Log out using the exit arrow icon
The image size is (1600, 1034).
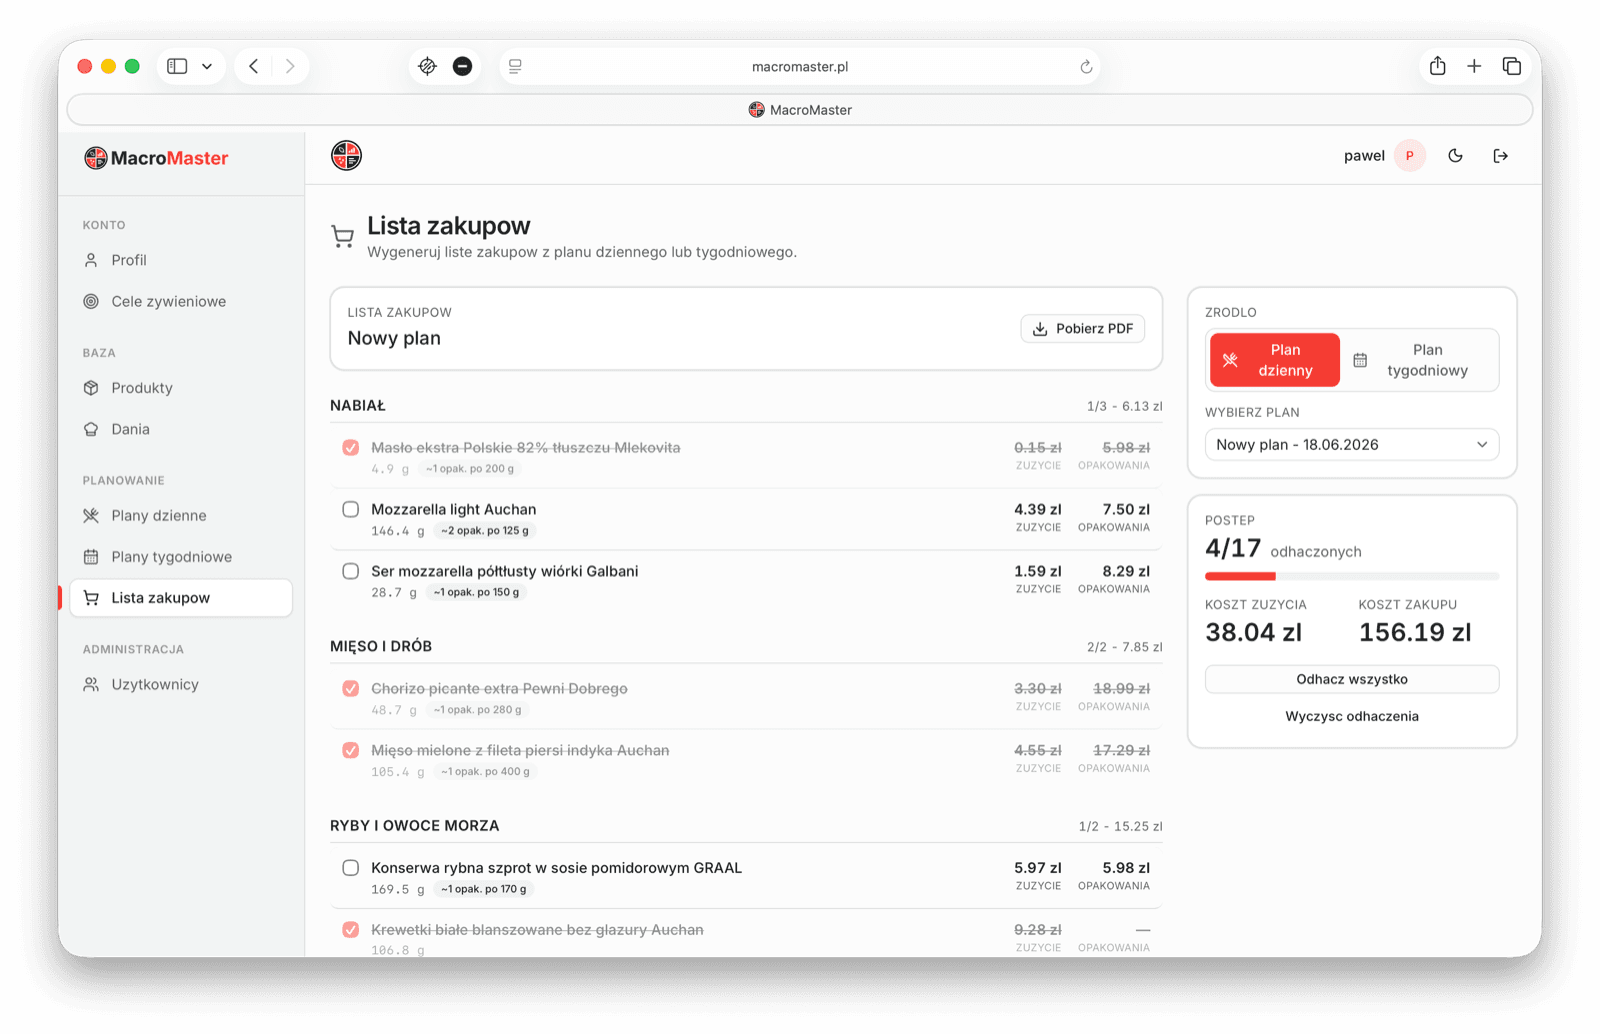click(x=1500, y=156)
